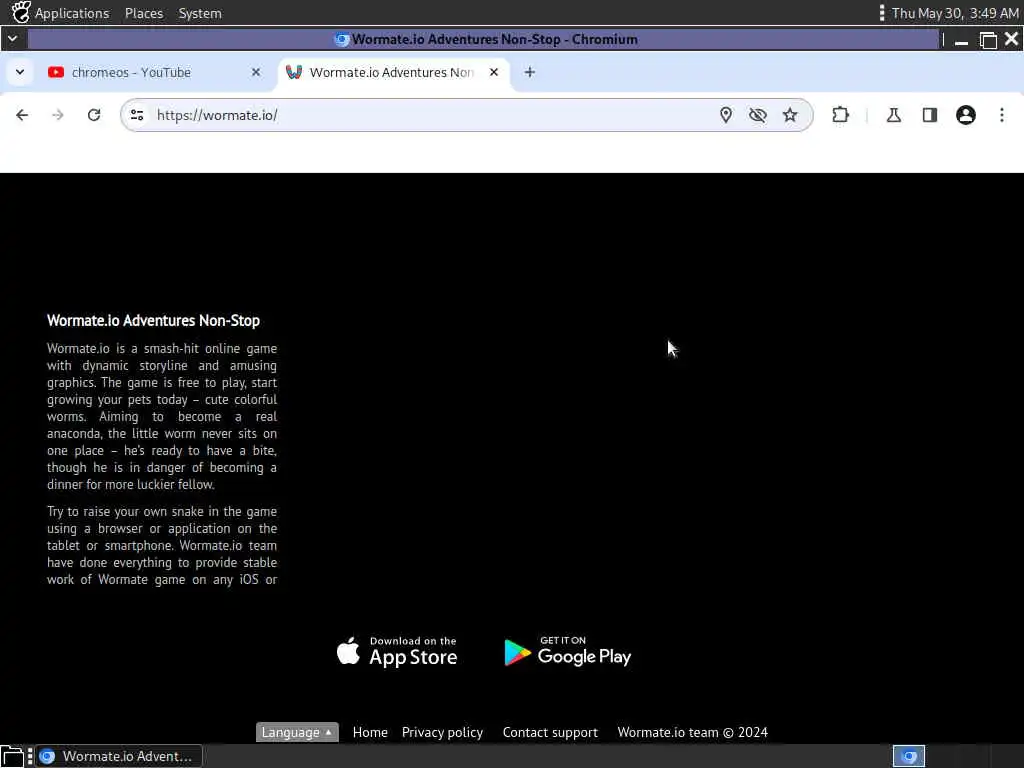Open location permission icon in address bar
This screenshot has width=1024, height=768.
pyautogui.click(x=726, y=115)
